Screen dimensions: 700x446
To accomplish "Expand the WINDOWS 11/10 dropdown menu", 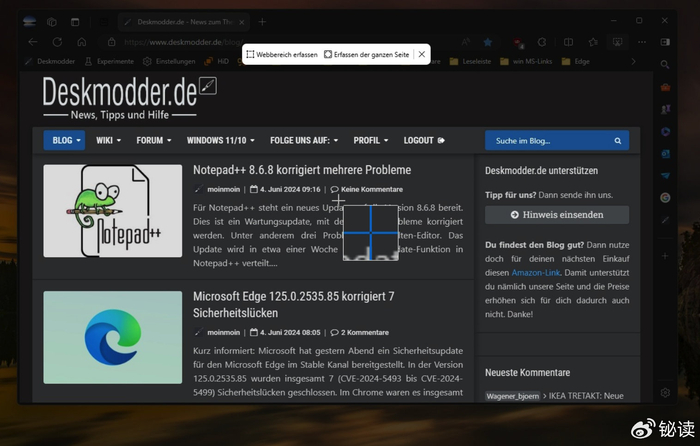I will click(x=222, y=141).
